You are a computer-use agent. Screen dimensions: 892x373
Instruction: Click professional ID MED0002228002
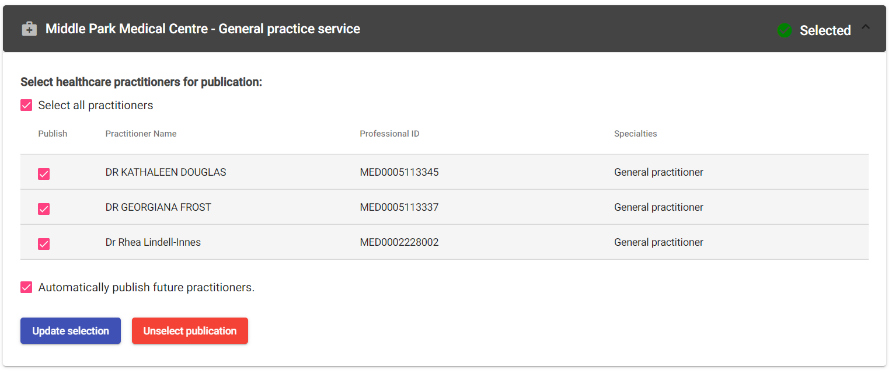(399, 242)
